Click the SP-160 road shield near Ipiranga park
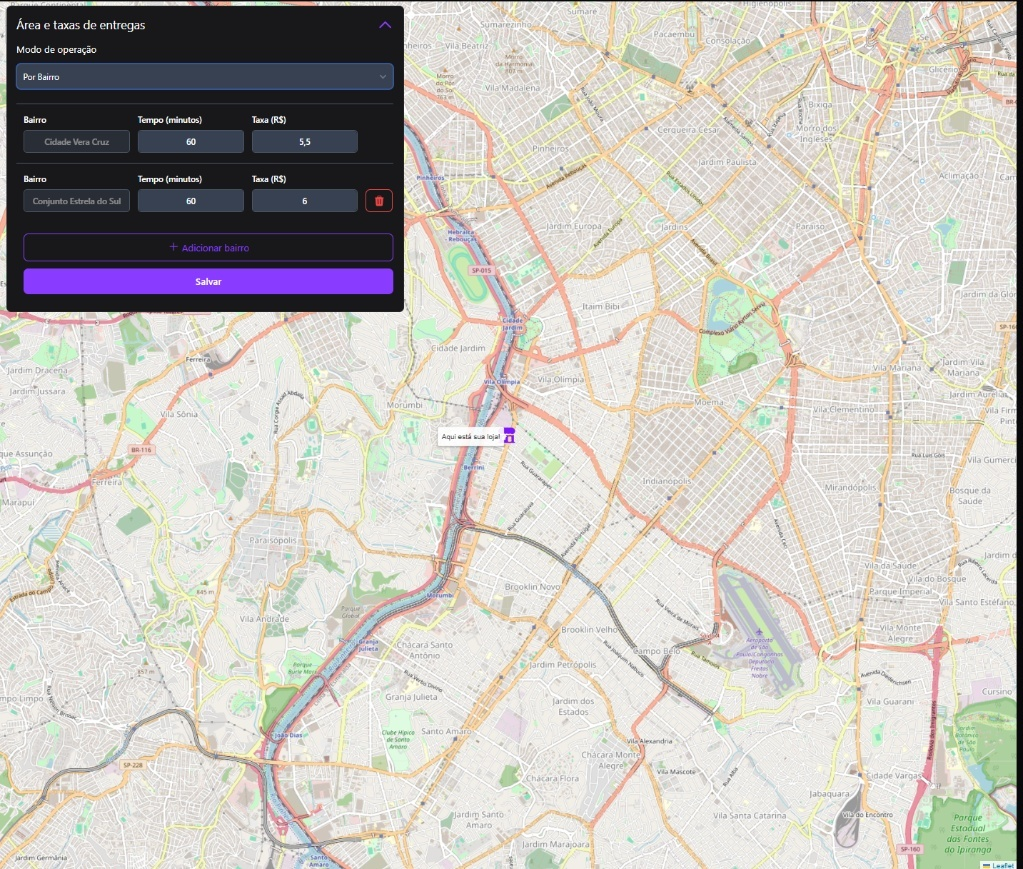This screenshot has width=1023, height=869. pos(909,849)
